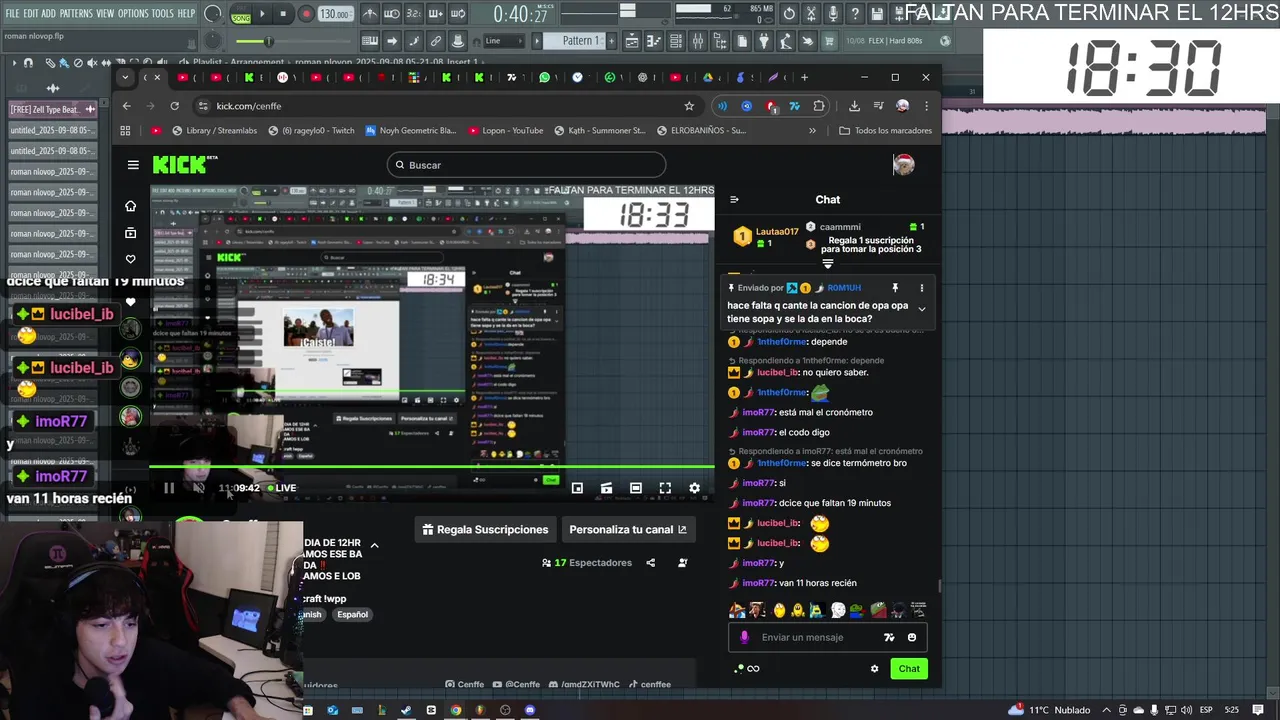
Task: Toggle FL Studio loop recording icon
Action: click(x=457, y=14)
